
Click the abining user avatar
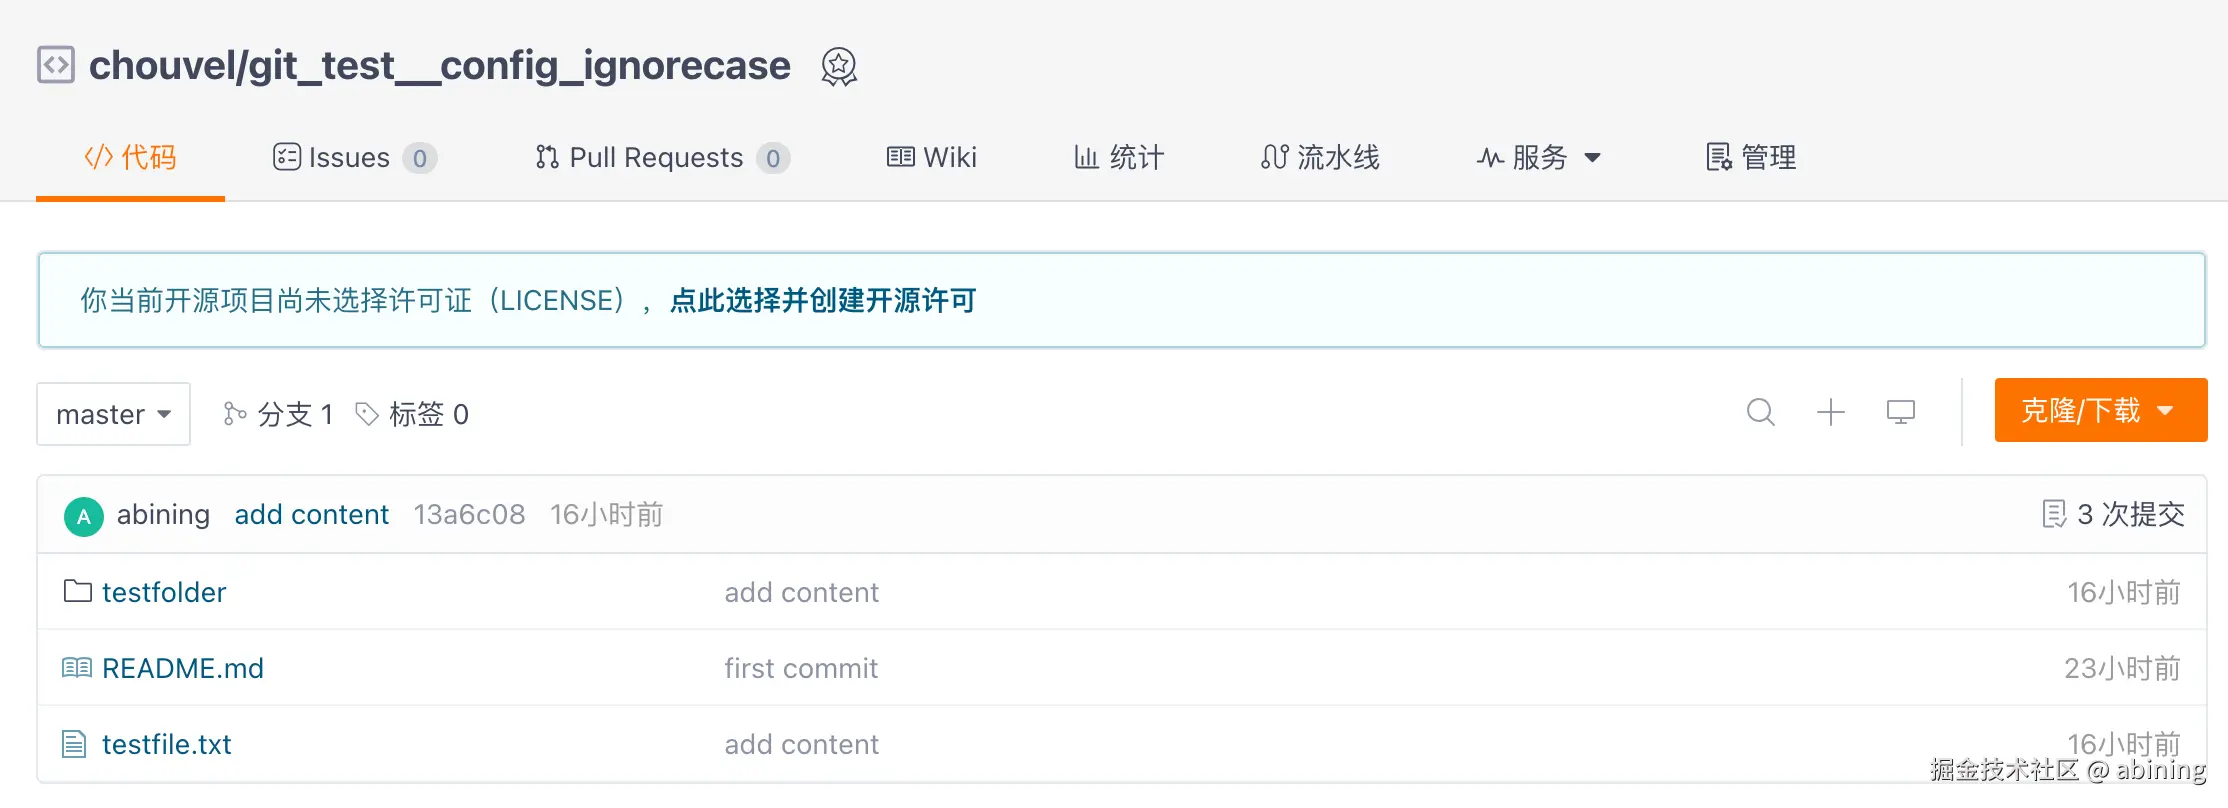coord(84,516)
